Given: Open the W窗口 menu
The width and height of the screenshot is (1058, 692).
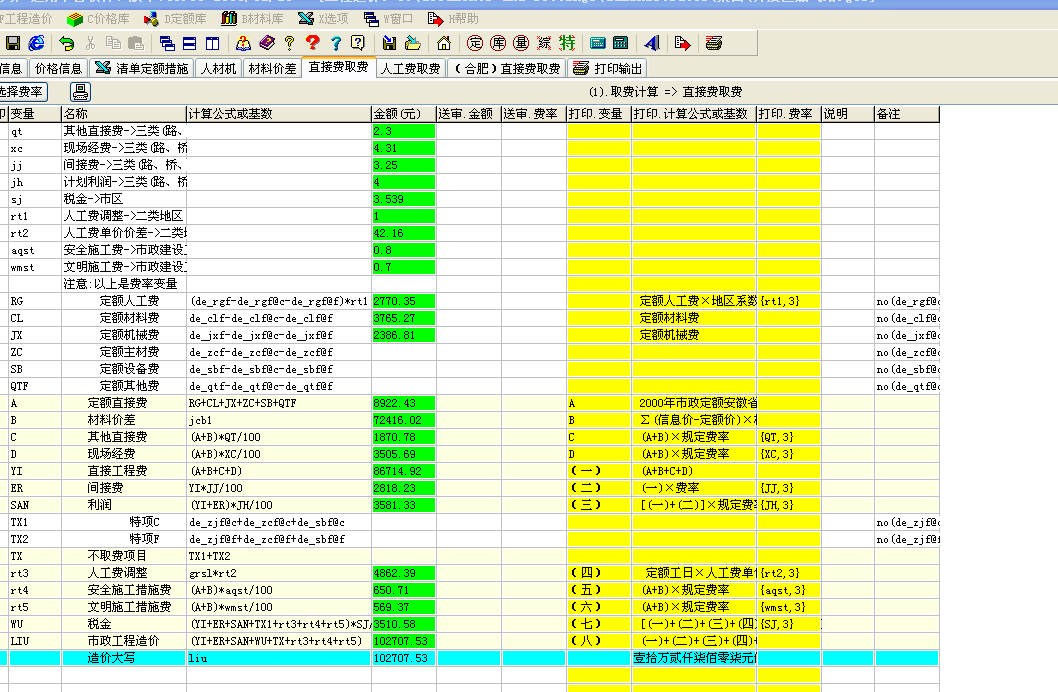Looking at the screenshot, I should click(388, 19).
